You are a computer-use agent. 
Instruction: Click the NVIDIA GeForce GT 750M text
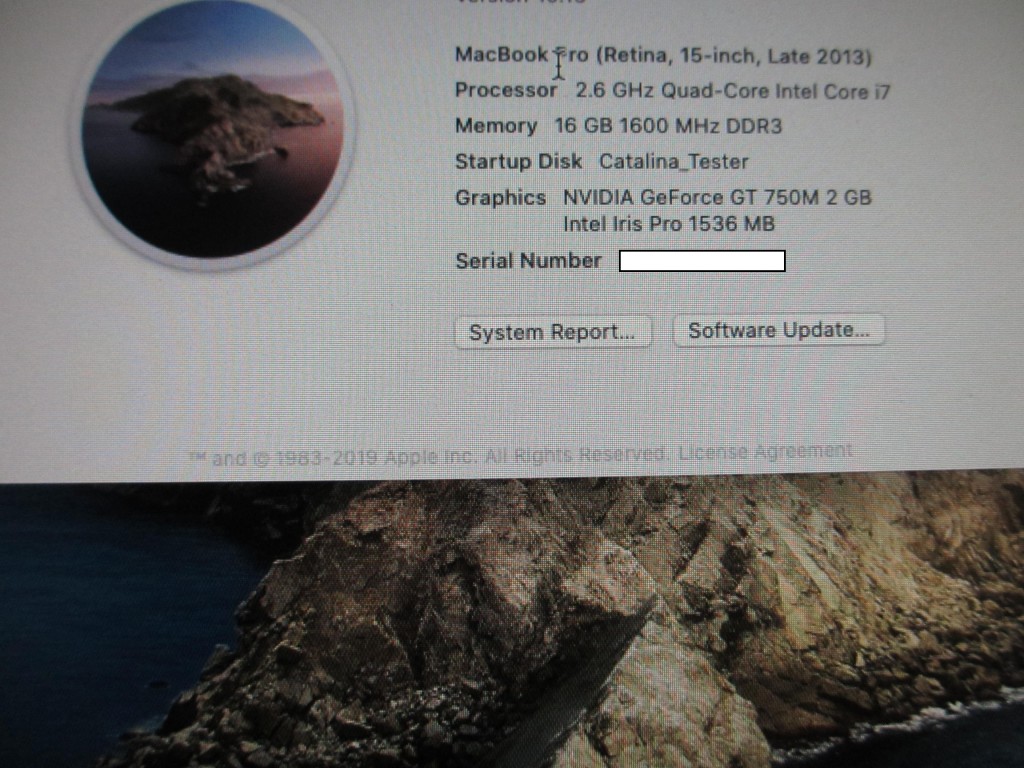click(x=717, y=197)
